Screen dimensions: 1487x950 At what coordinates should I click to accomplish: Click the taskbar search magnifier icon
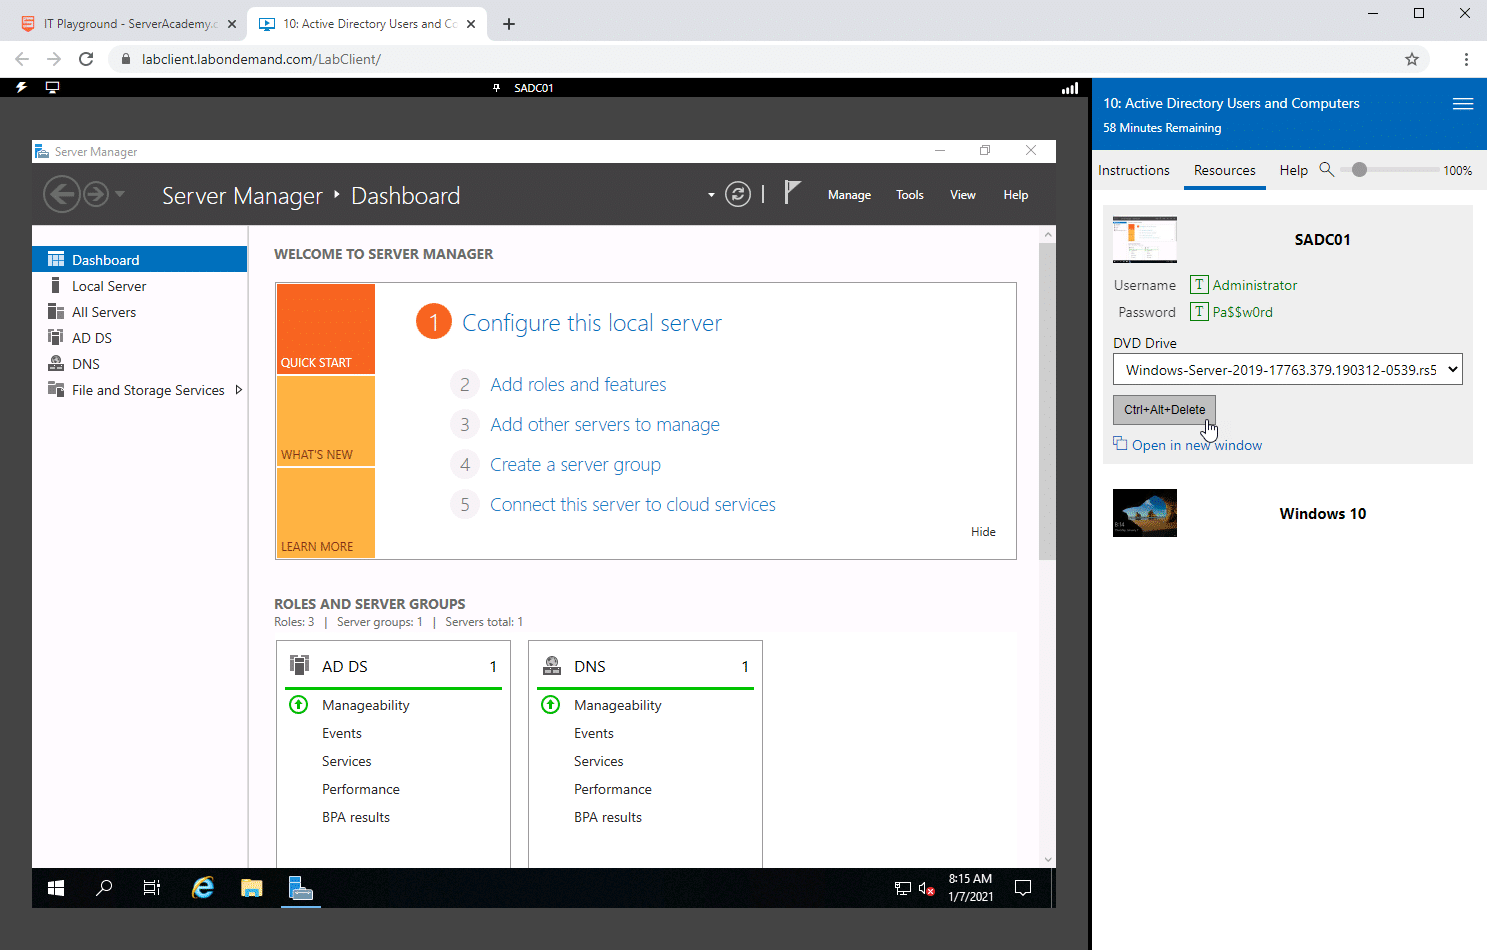[x=104, y=888]
